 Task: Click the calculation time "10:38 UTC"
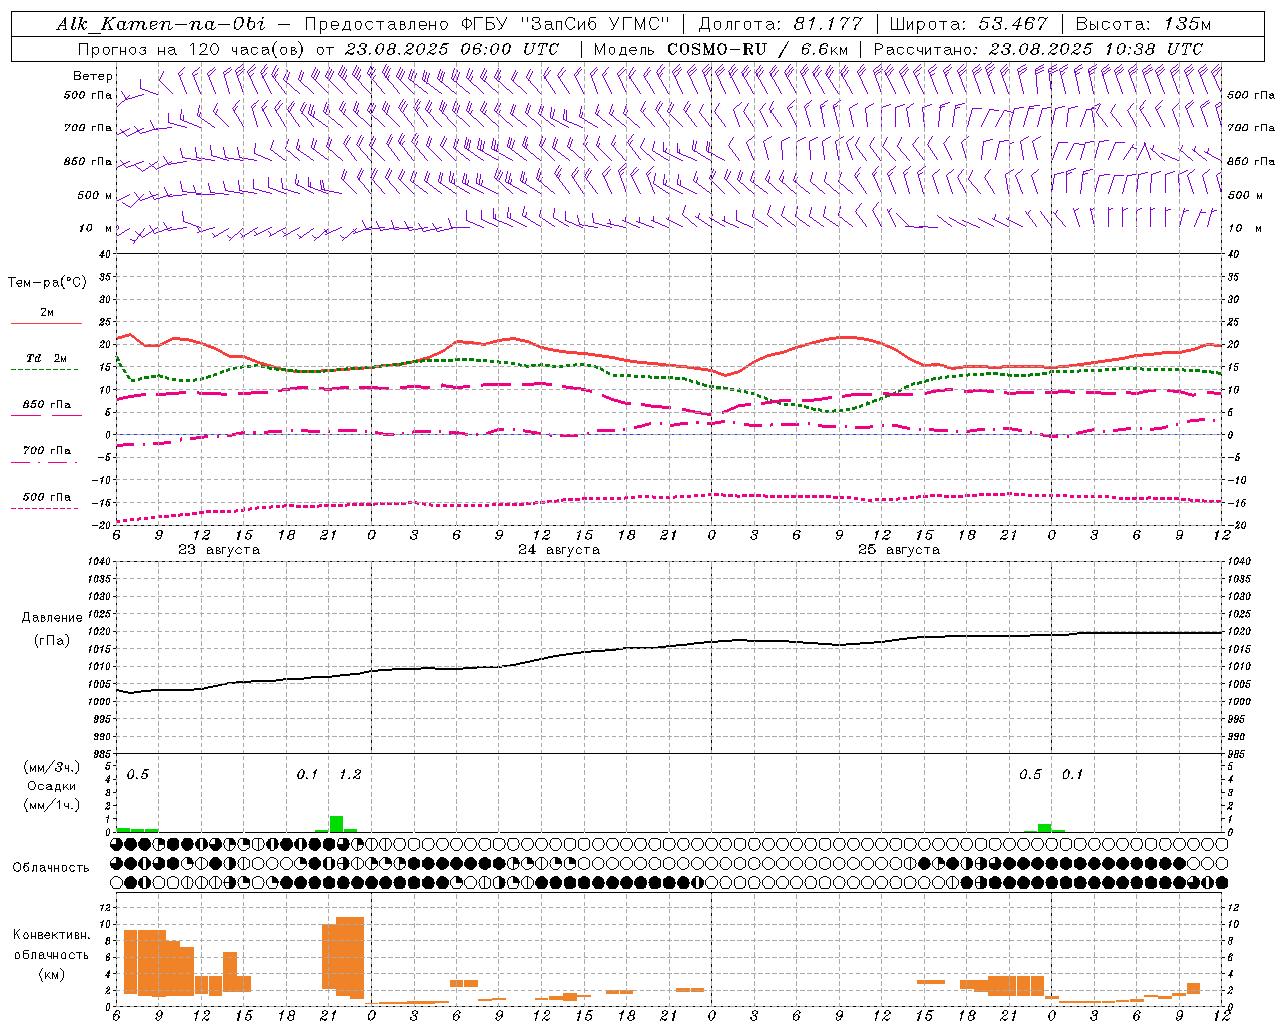pos(1152,49)
